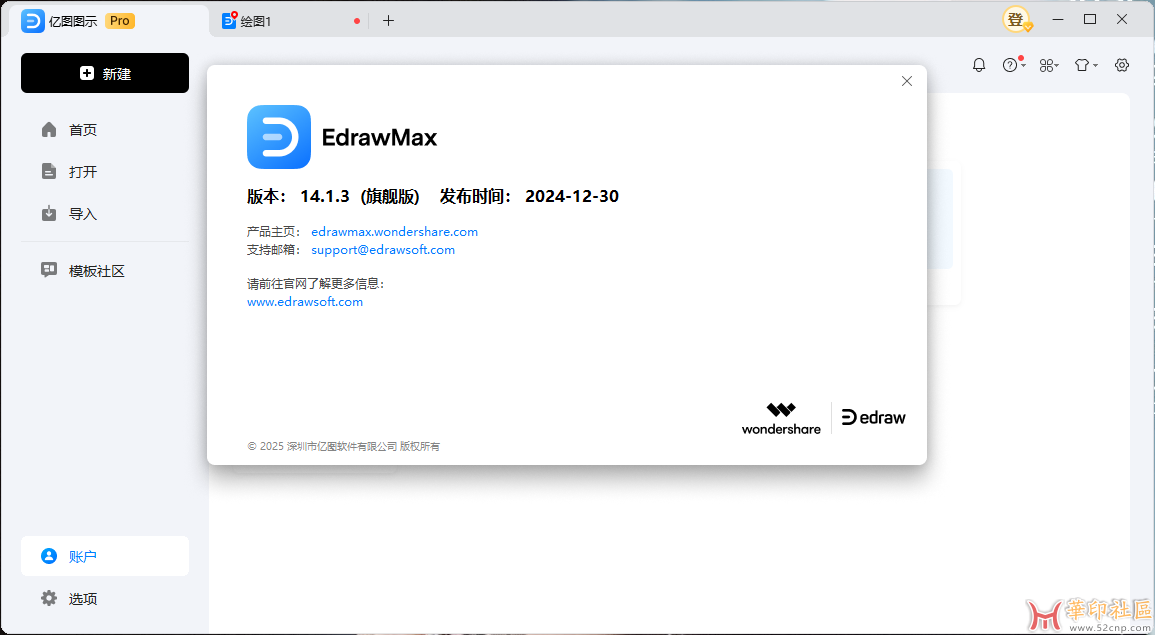This screenshot has height=635, width=1155.
Task: Click the EdrawMax logo in the dialog
Action: click(278, 137)
